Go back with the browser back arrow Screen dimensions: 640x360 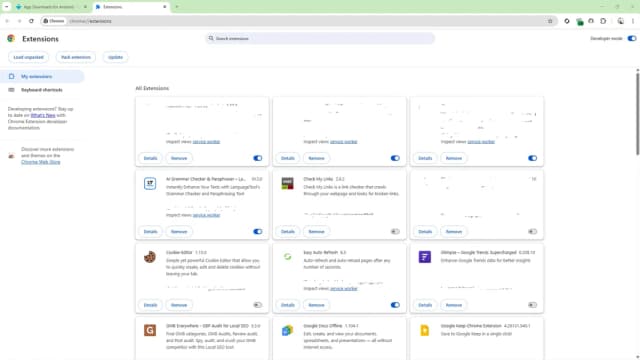(7, 21)
